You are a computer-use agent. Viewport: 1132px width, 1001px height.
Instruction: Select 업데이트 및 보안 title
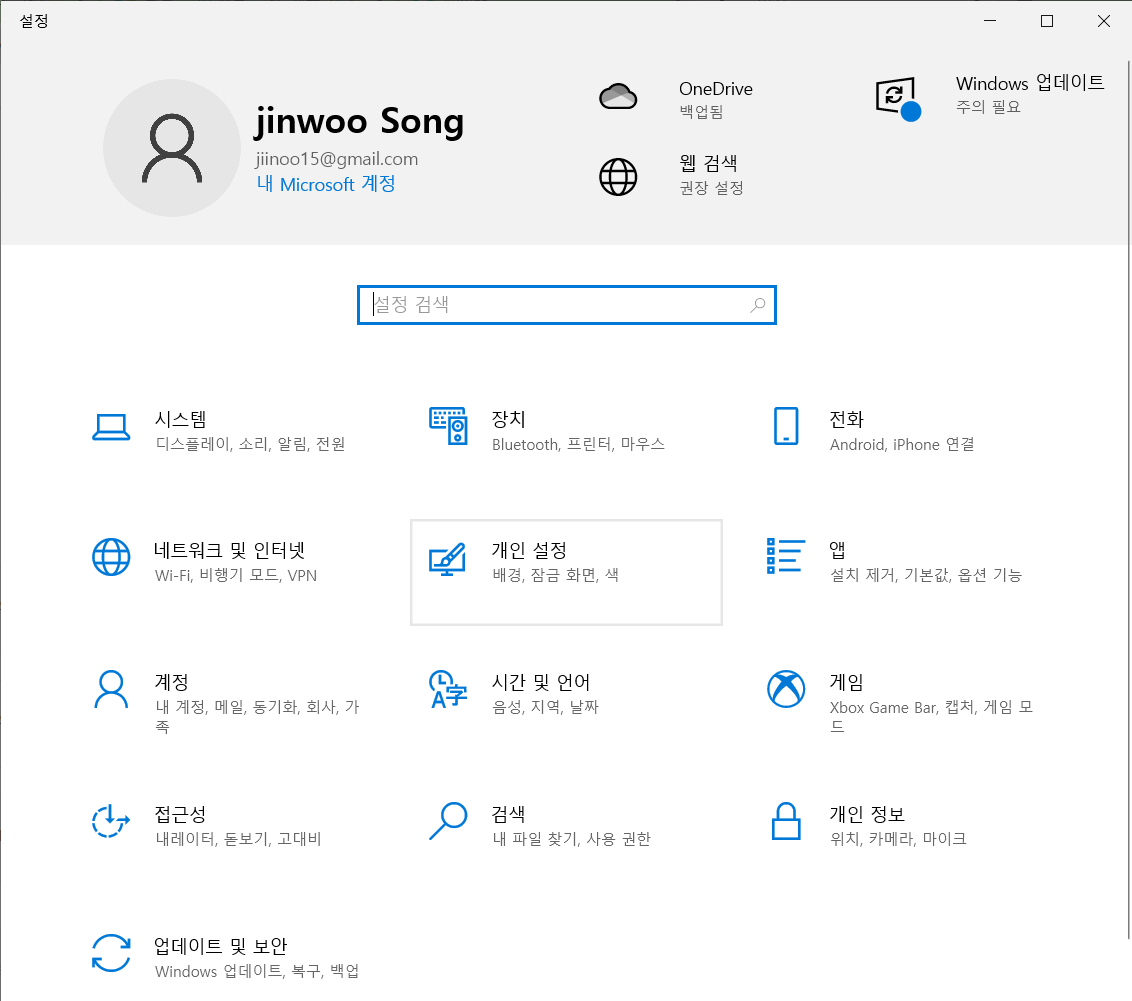click(220, 945)
